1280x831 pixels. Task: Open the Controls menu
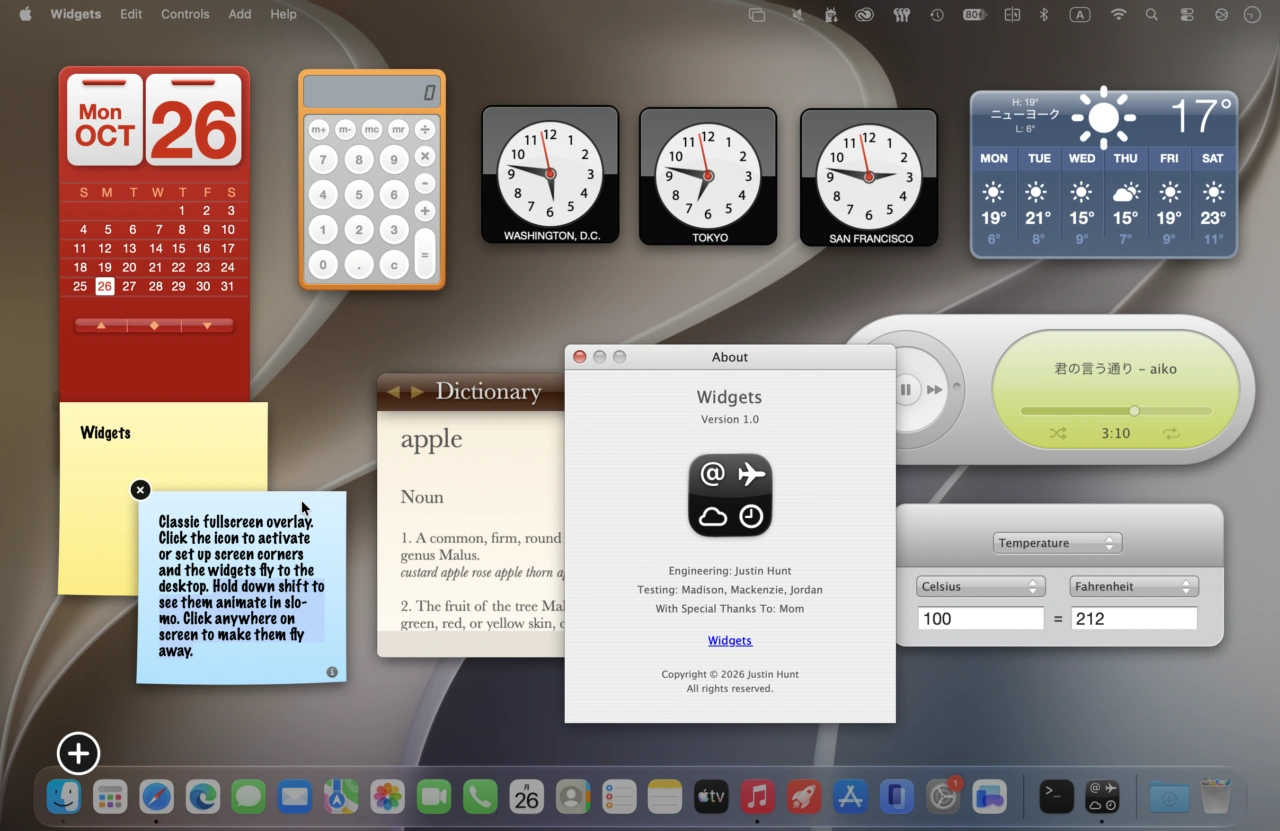[185, 14]
